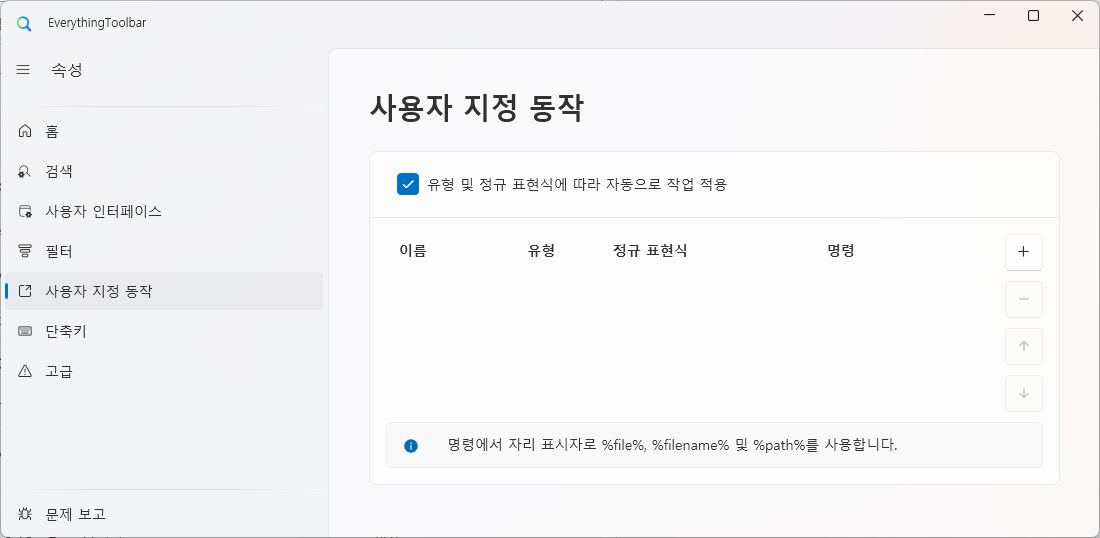Click the keyboard icon beside 단축키
Viewport: 1100px width, 538px height.
[x=25, y=331]
